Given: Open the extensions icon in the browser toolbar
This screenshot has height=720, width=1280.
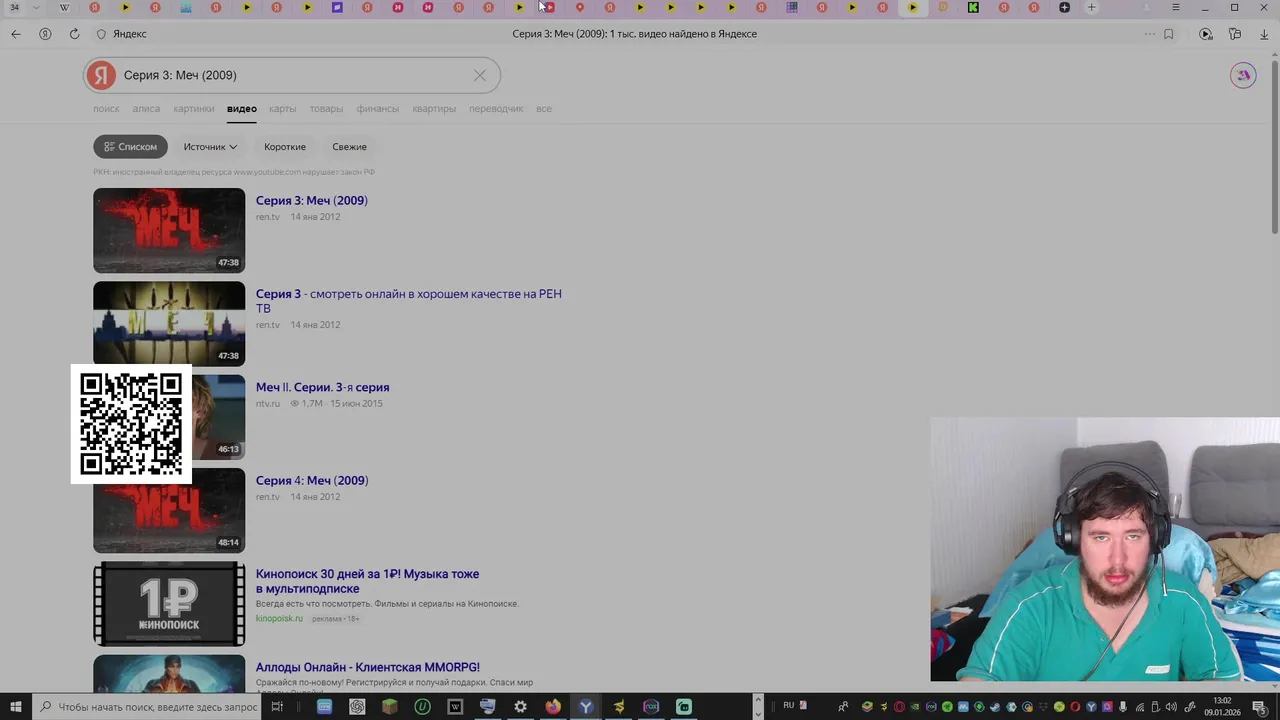Looking at the screenshot, I should [1235, 34].
